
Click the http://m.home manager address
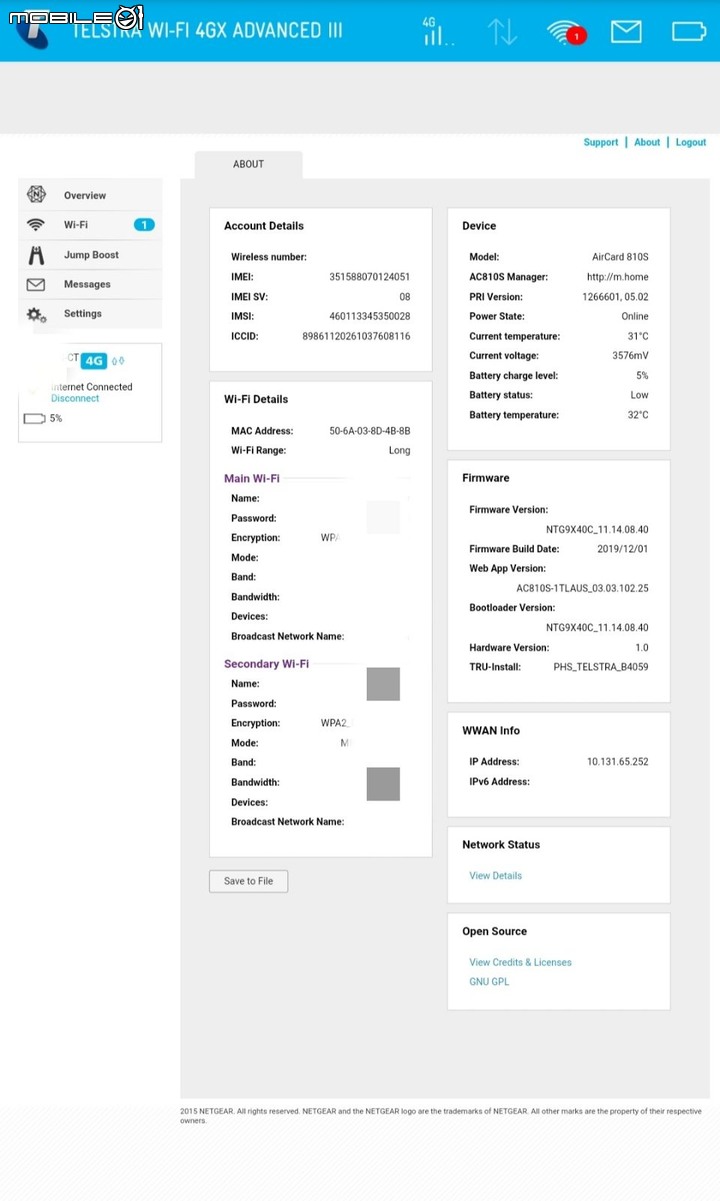pyautogui.click(x=618, y=277)
